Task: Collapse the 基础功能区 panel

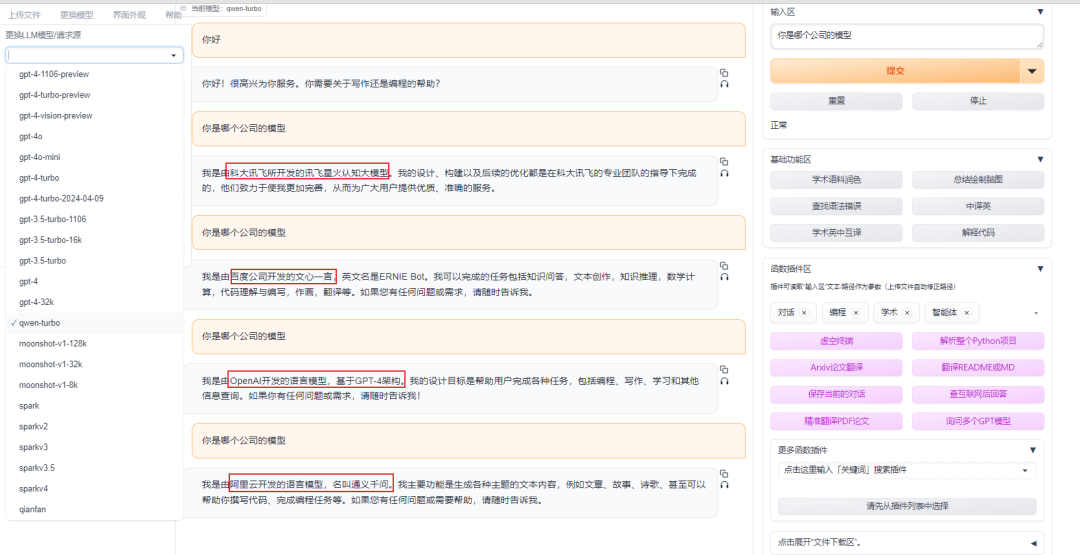Action: [x=1040, y=159]
